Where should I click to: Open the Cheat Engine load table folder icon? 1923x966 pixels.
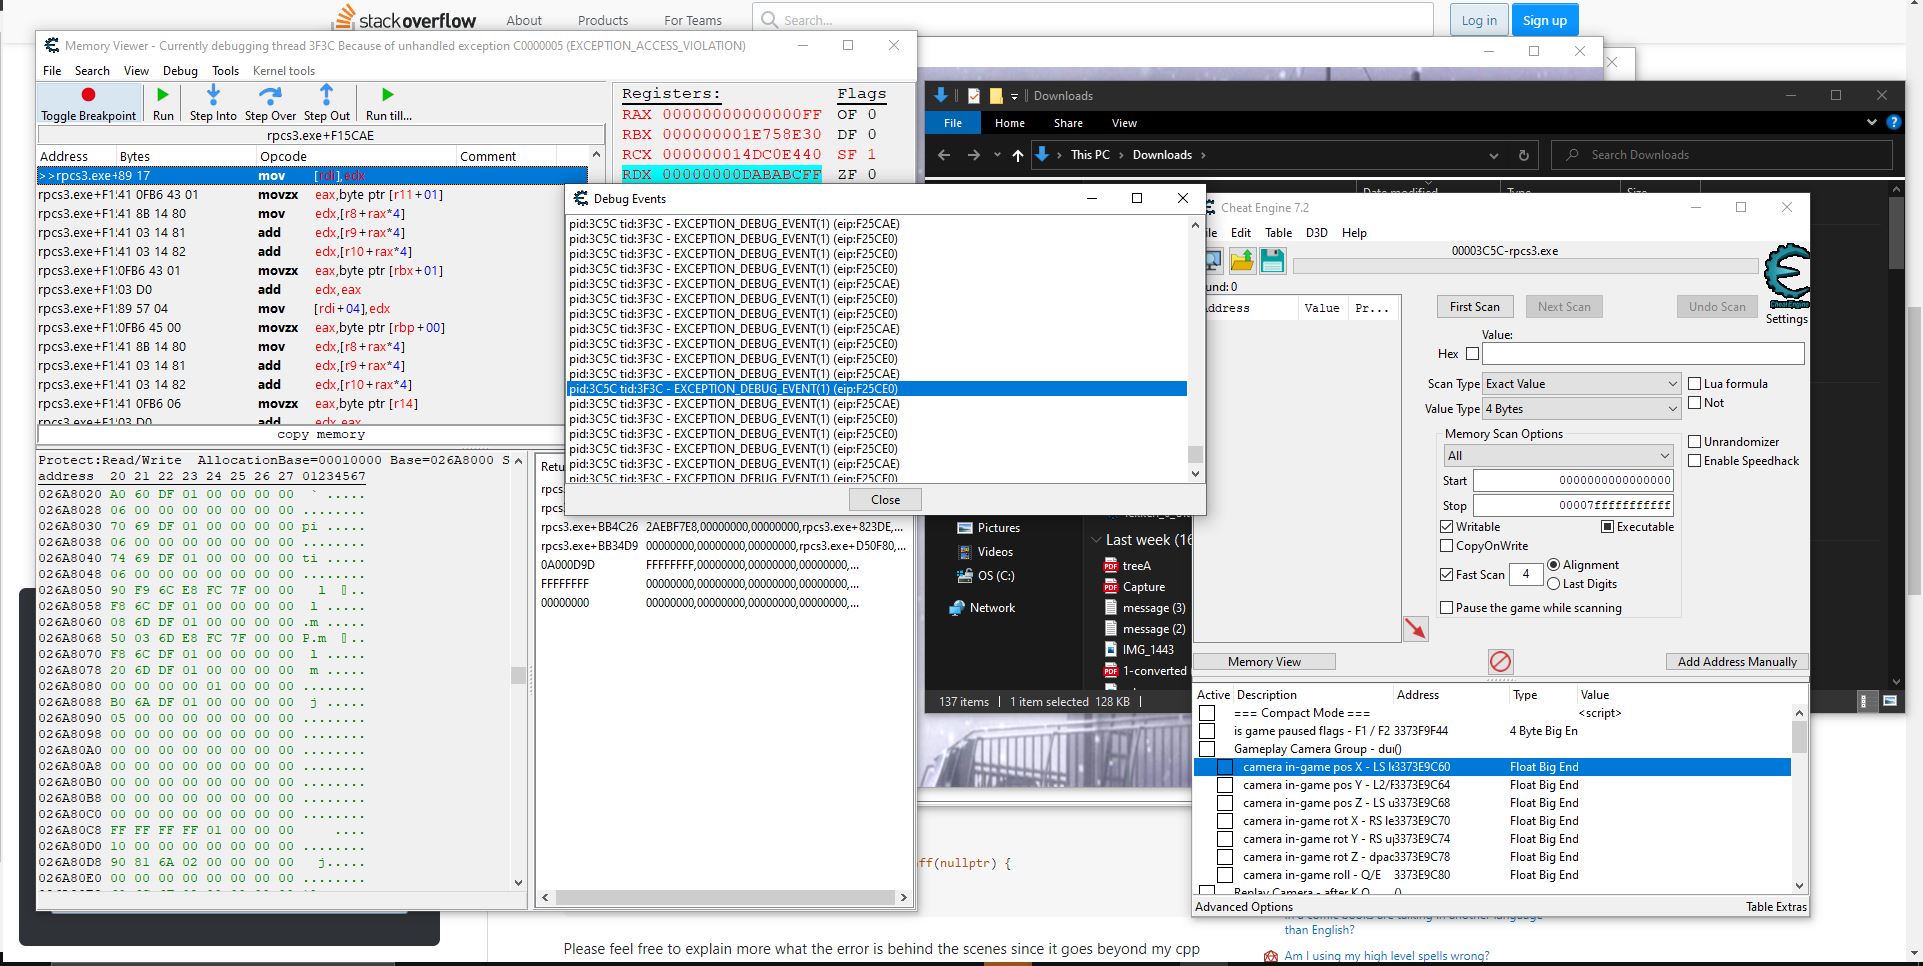1242,261
